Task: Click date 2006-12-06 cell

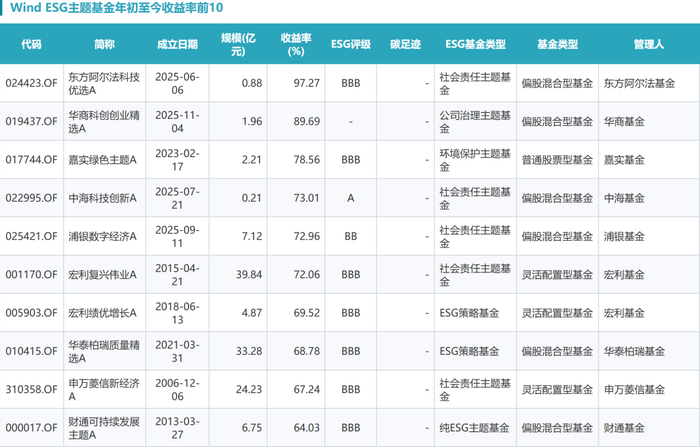Action: click(x=177, y=389)
